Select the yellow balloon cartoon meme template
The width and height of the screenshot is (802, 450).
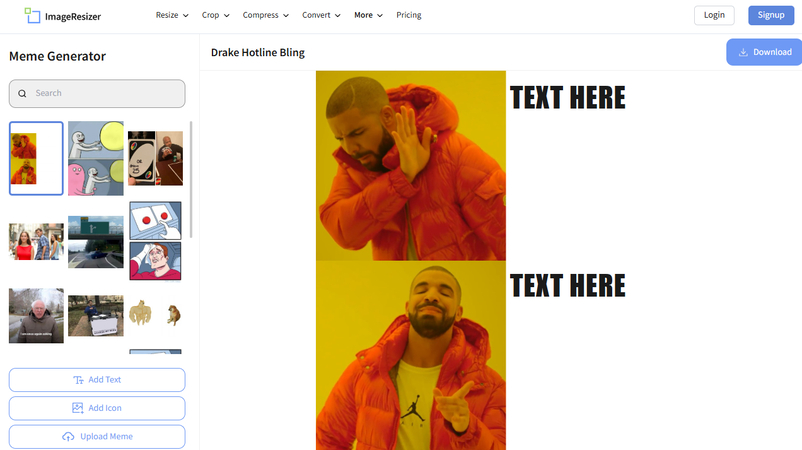pos(96,159)
